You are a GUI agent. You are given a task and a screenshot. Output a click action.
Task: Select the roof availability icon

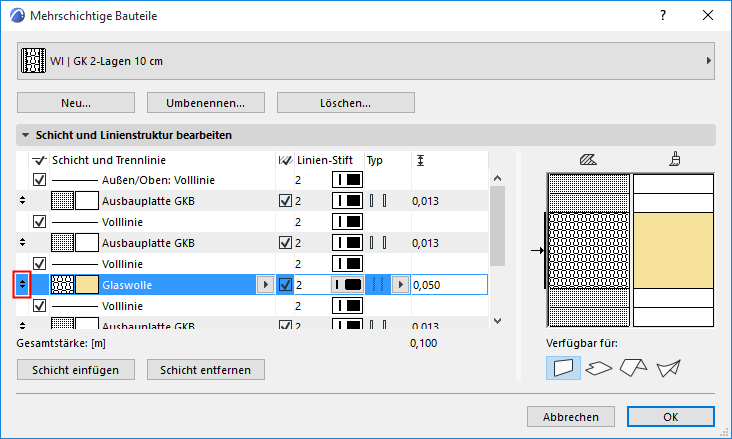point(633,368)
